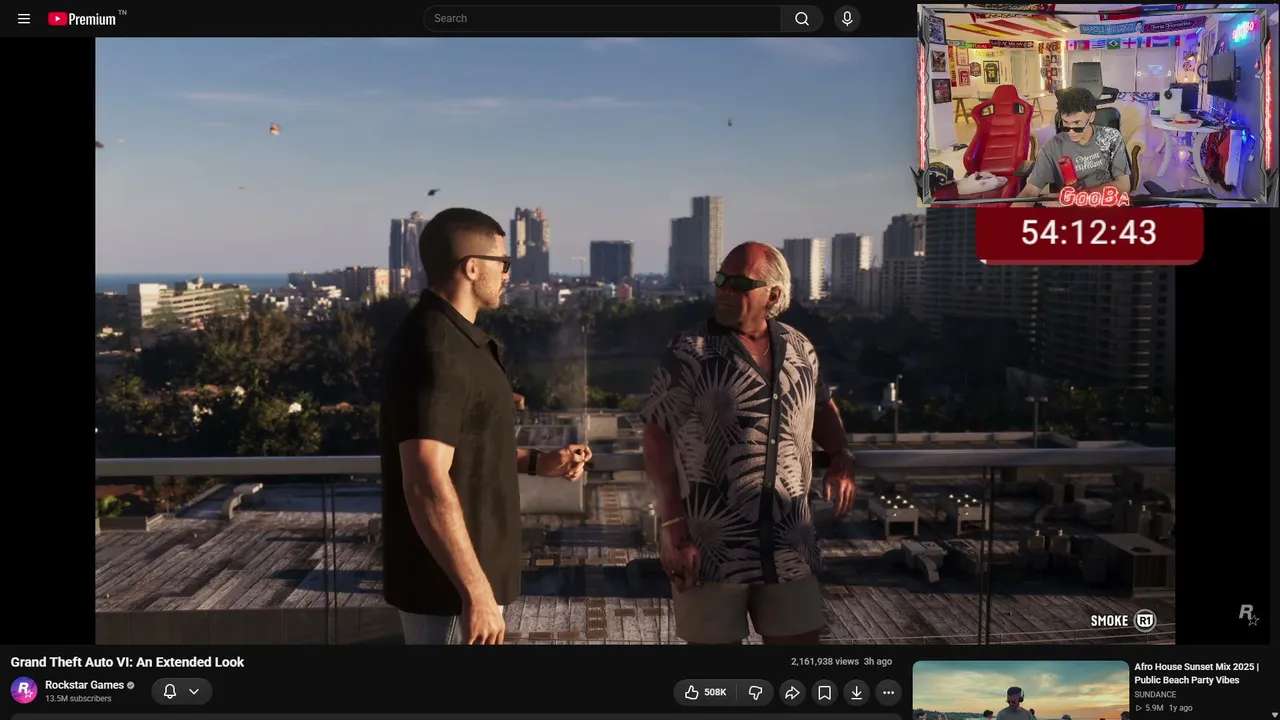Download the video
1280x720 pixels.
point(856,692)
